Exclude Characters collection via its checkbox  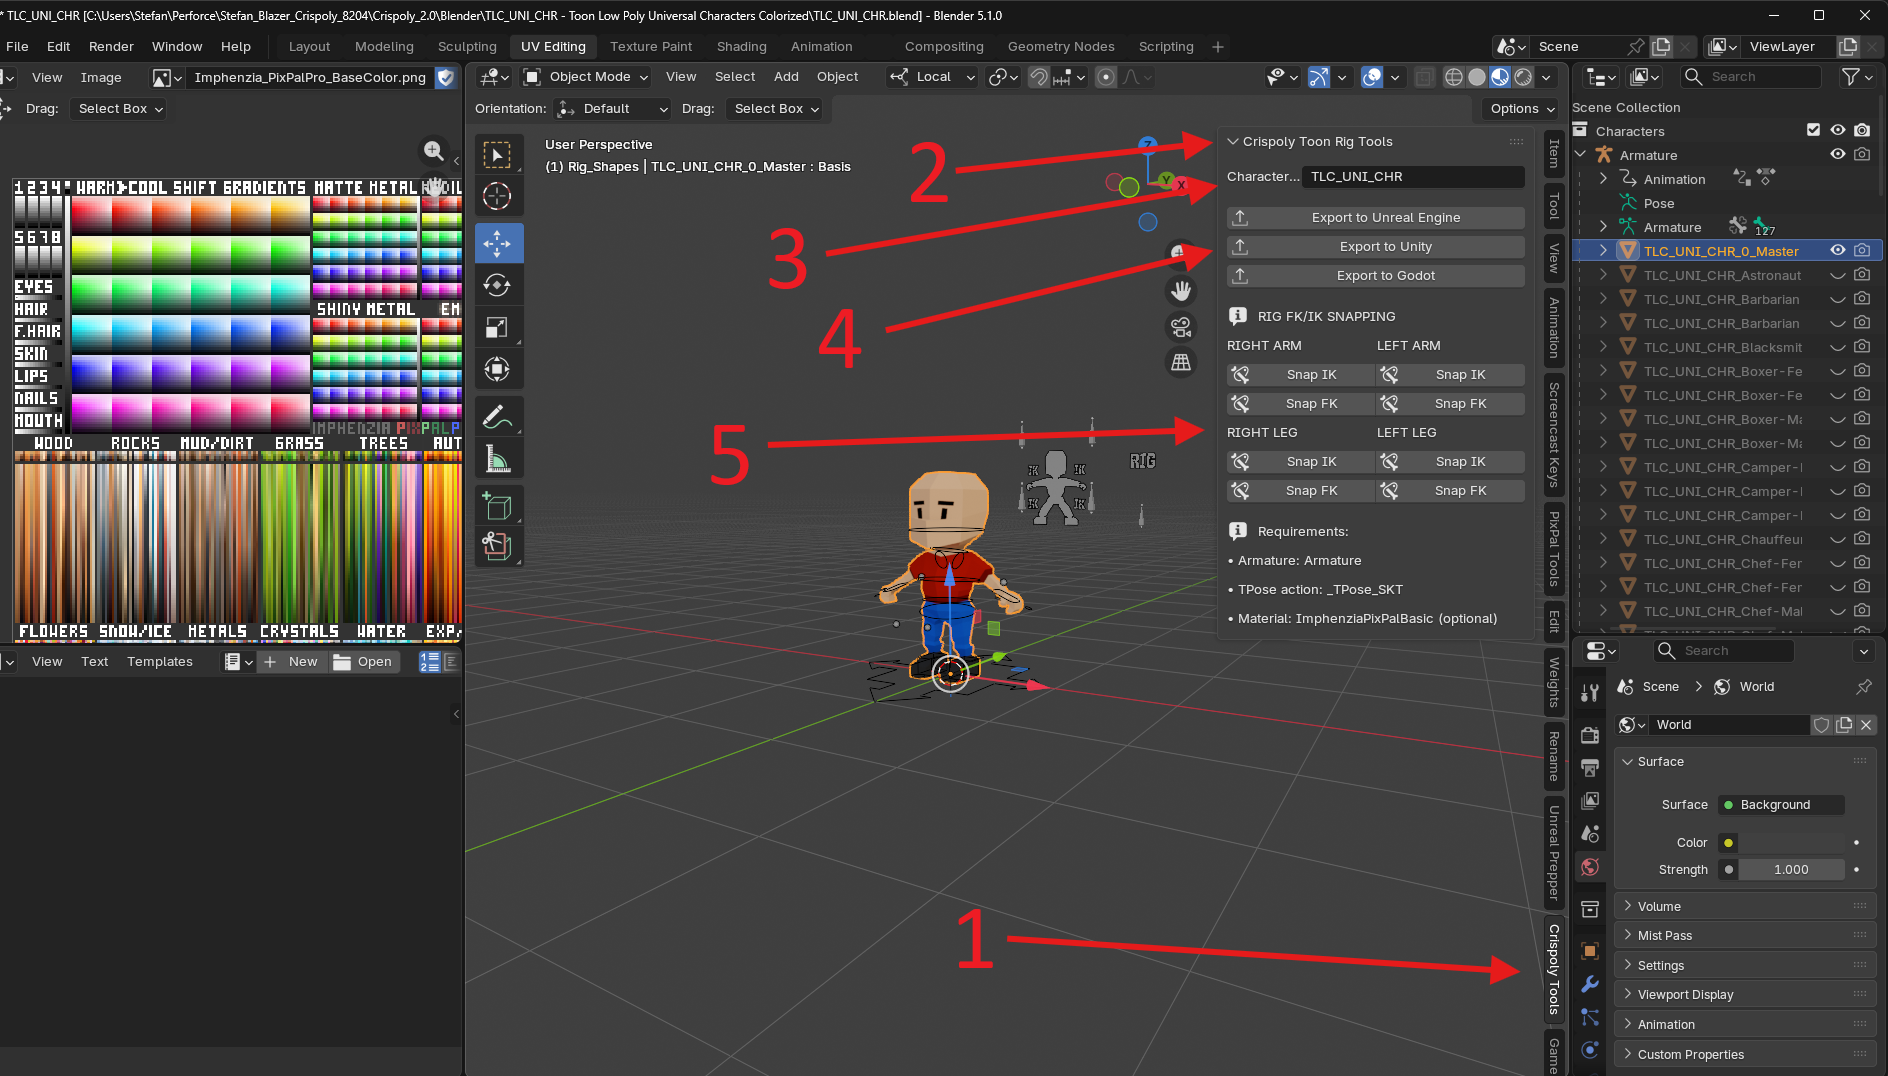pyautogui.click(x=1814, y=130)
